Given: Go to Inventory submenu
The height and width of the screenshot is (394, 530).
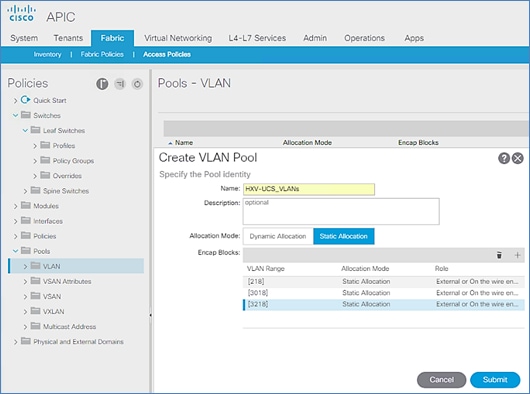Looking at the screenshot, I should point(47,54).
